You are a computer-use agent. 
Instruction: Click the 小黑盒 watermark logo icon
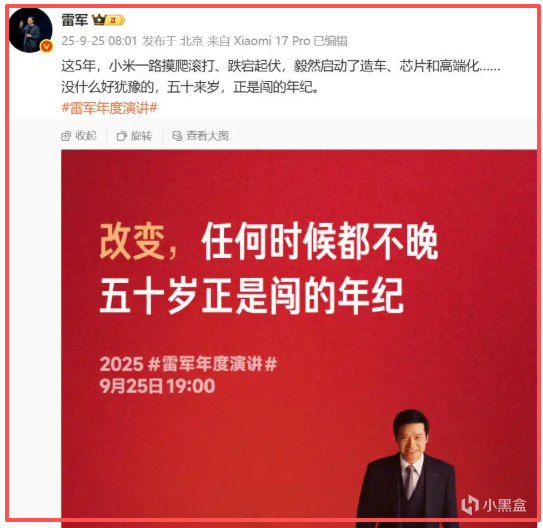pos(470,505)
